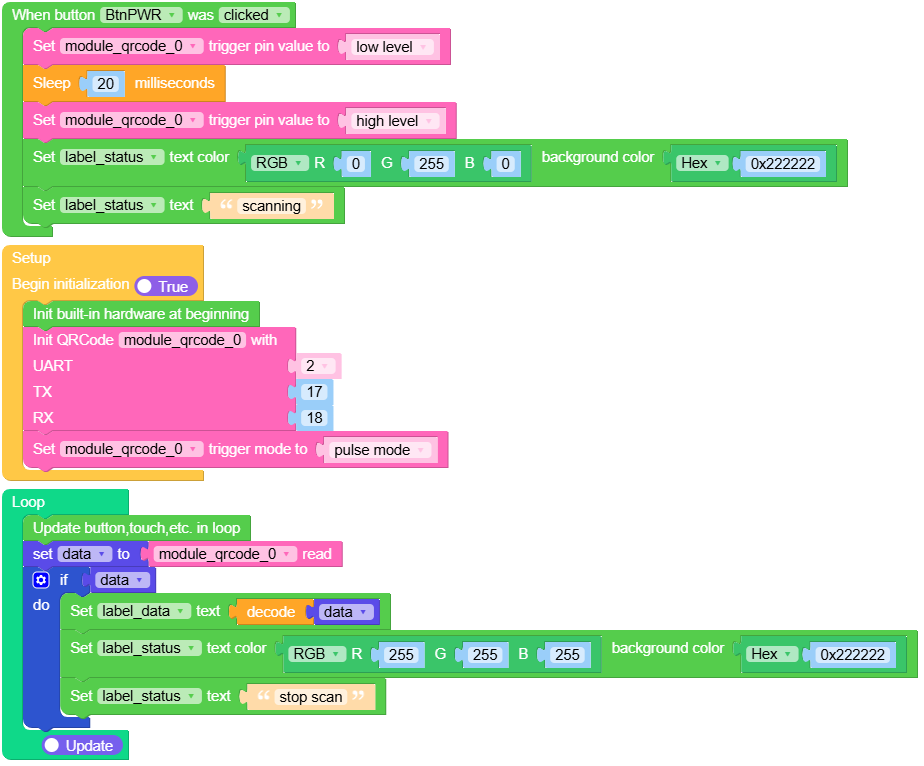Edit the Sleep 20 milliseconds value
The height and width of the screenshot is (766, 924).
tap(105, 84)
